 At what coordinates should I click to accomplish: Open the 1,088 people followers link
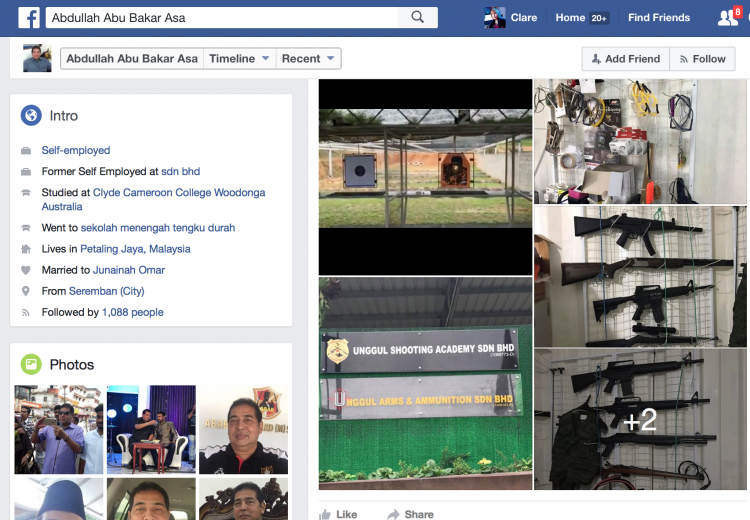132,312
